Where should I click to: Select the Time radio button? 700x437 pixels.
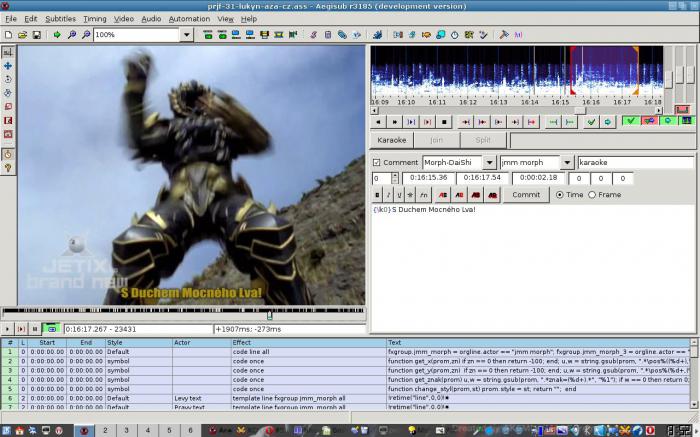pos(559,195)
